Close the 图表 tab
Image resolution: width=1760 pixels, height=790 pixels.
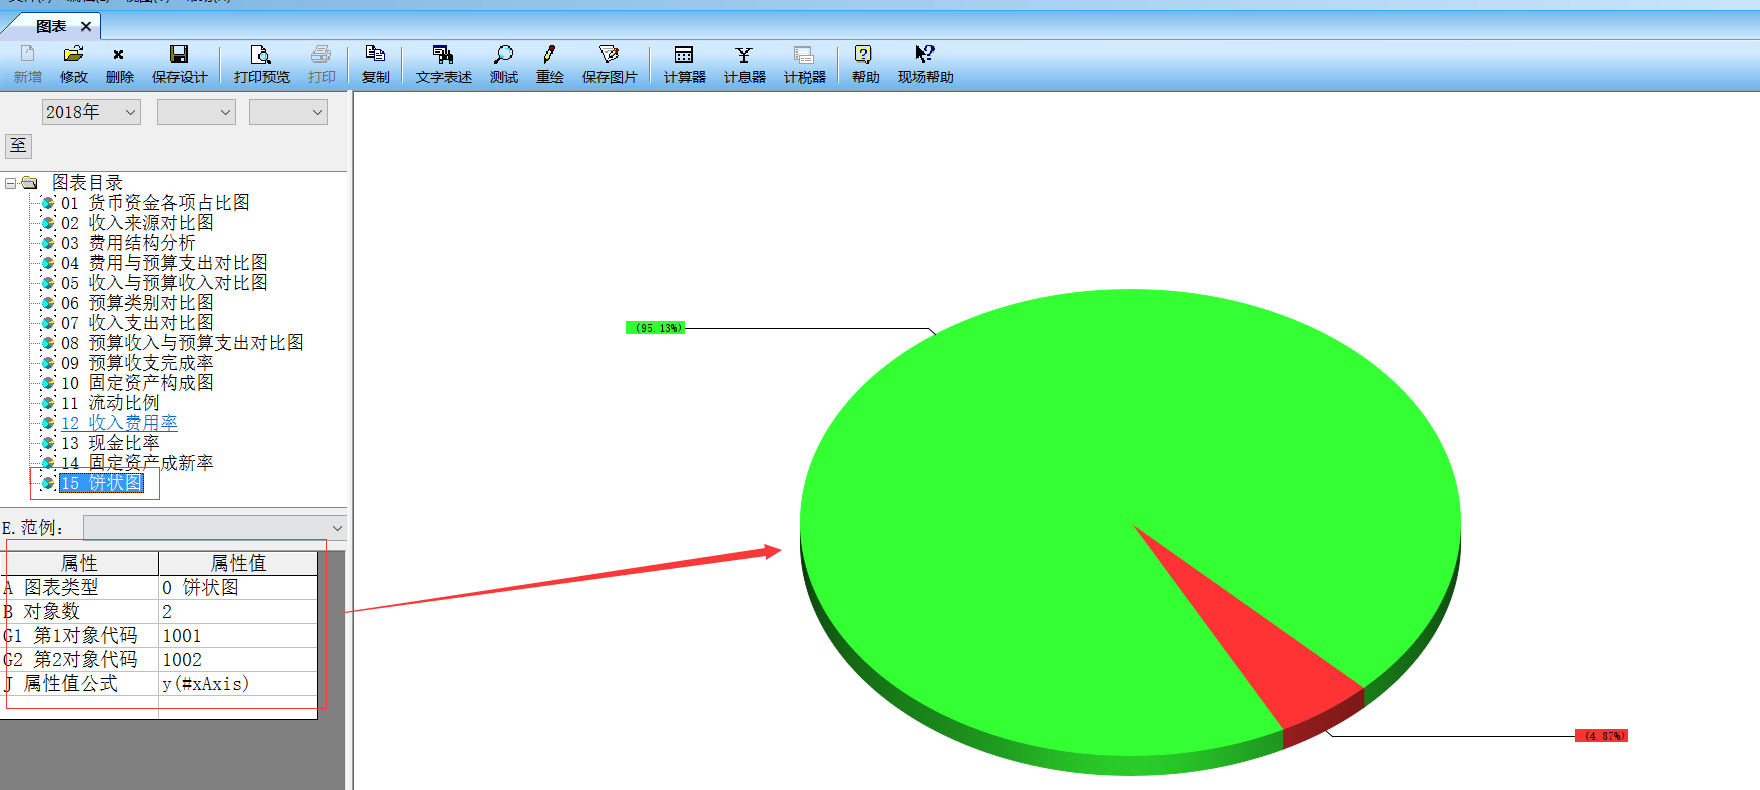pos(86,26)
